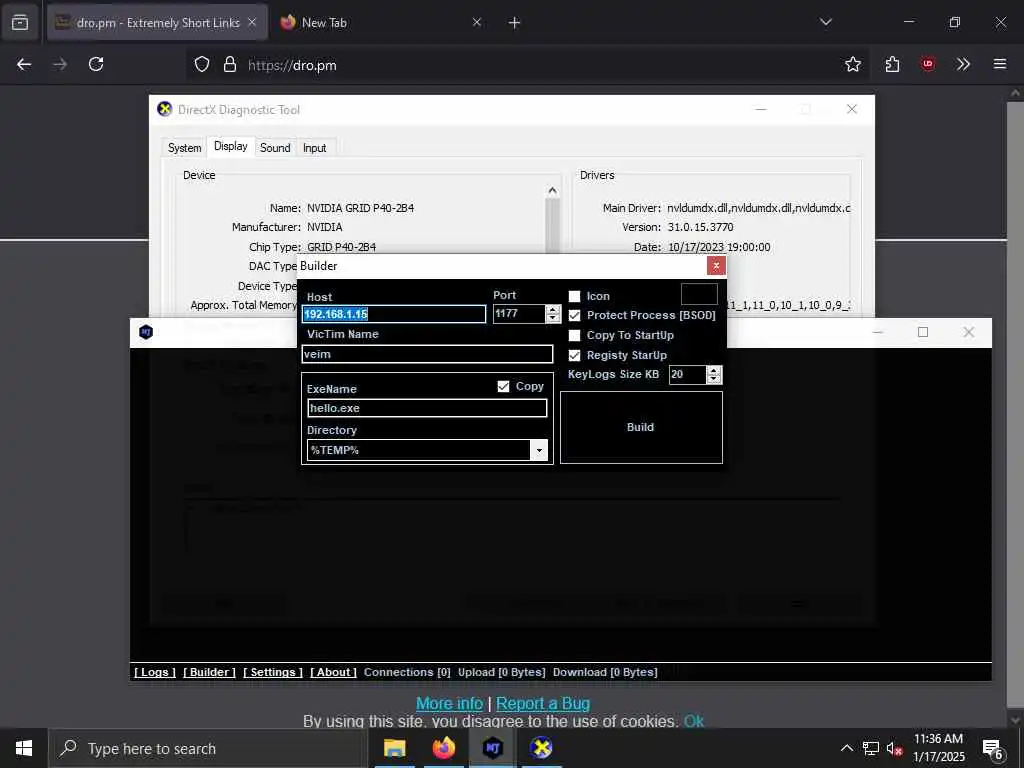This screenshot has height=768, width=1024.
Task: Expand more tools overflow chevrons
Action: [x=963, y=64]
